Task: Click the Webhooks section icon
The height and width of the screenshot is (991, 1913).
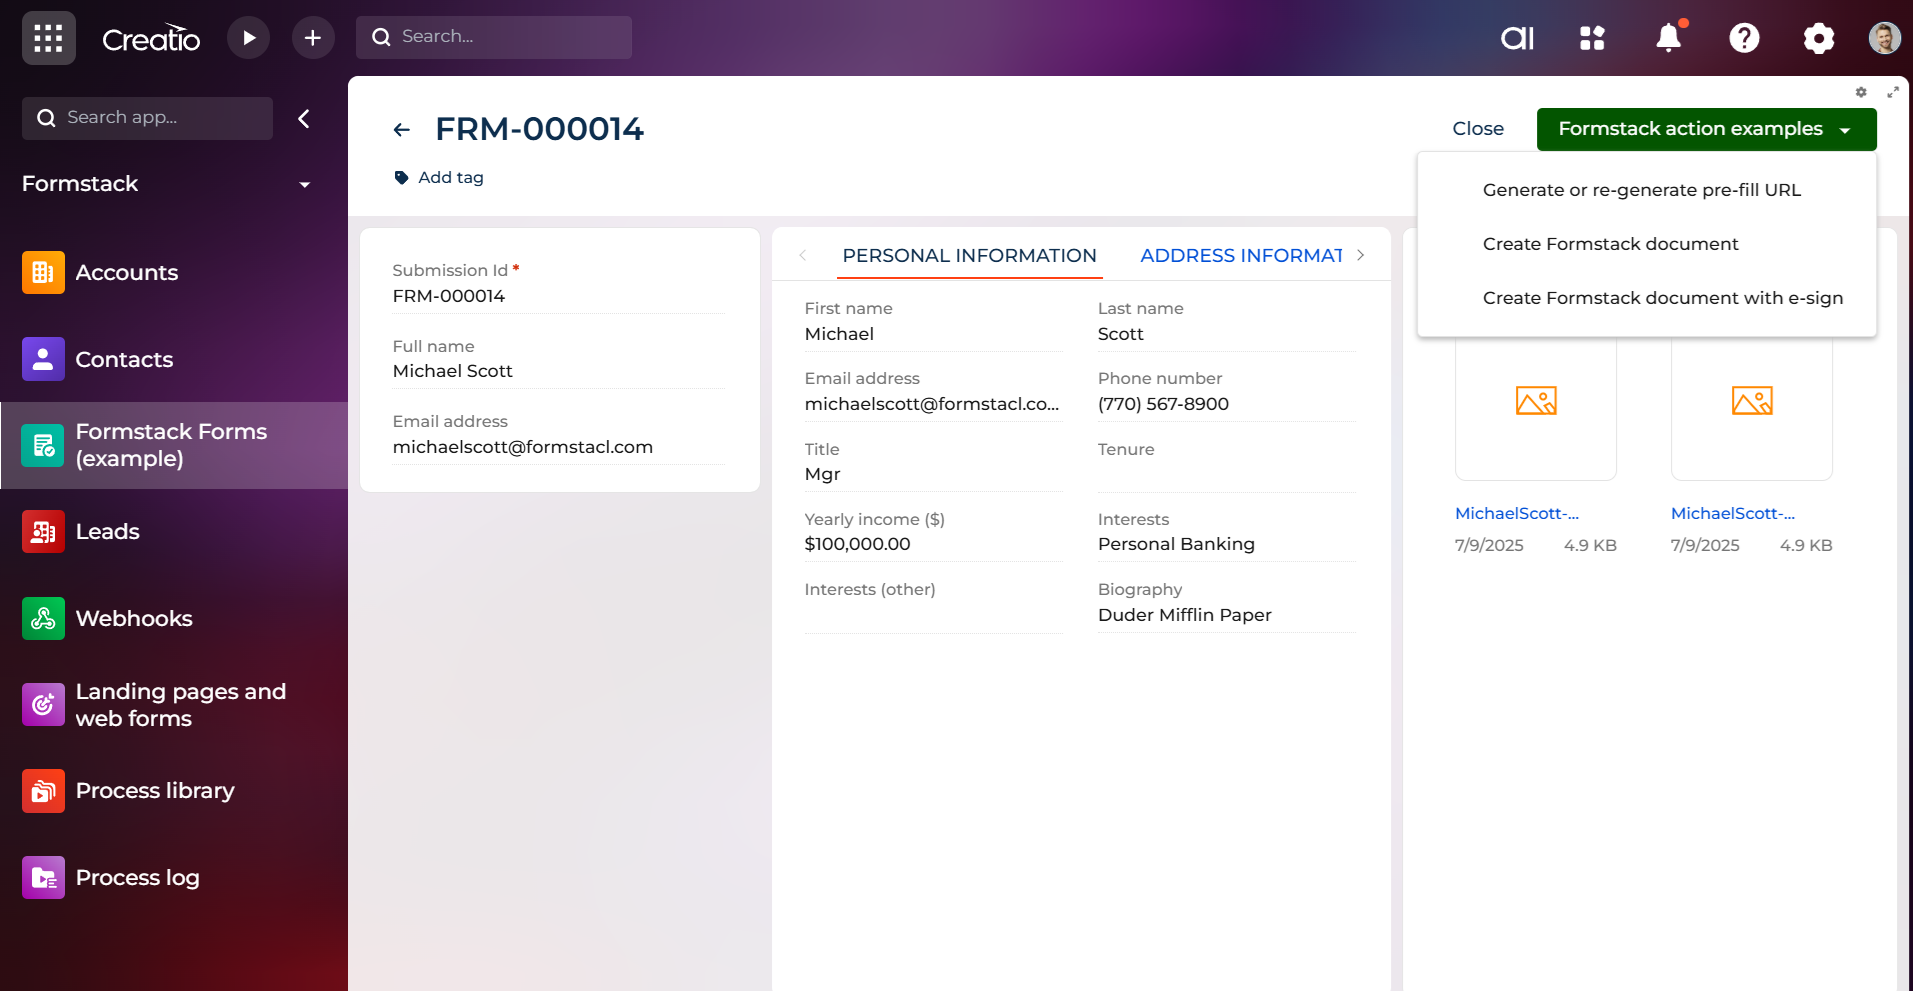Action: click(43, 619)
